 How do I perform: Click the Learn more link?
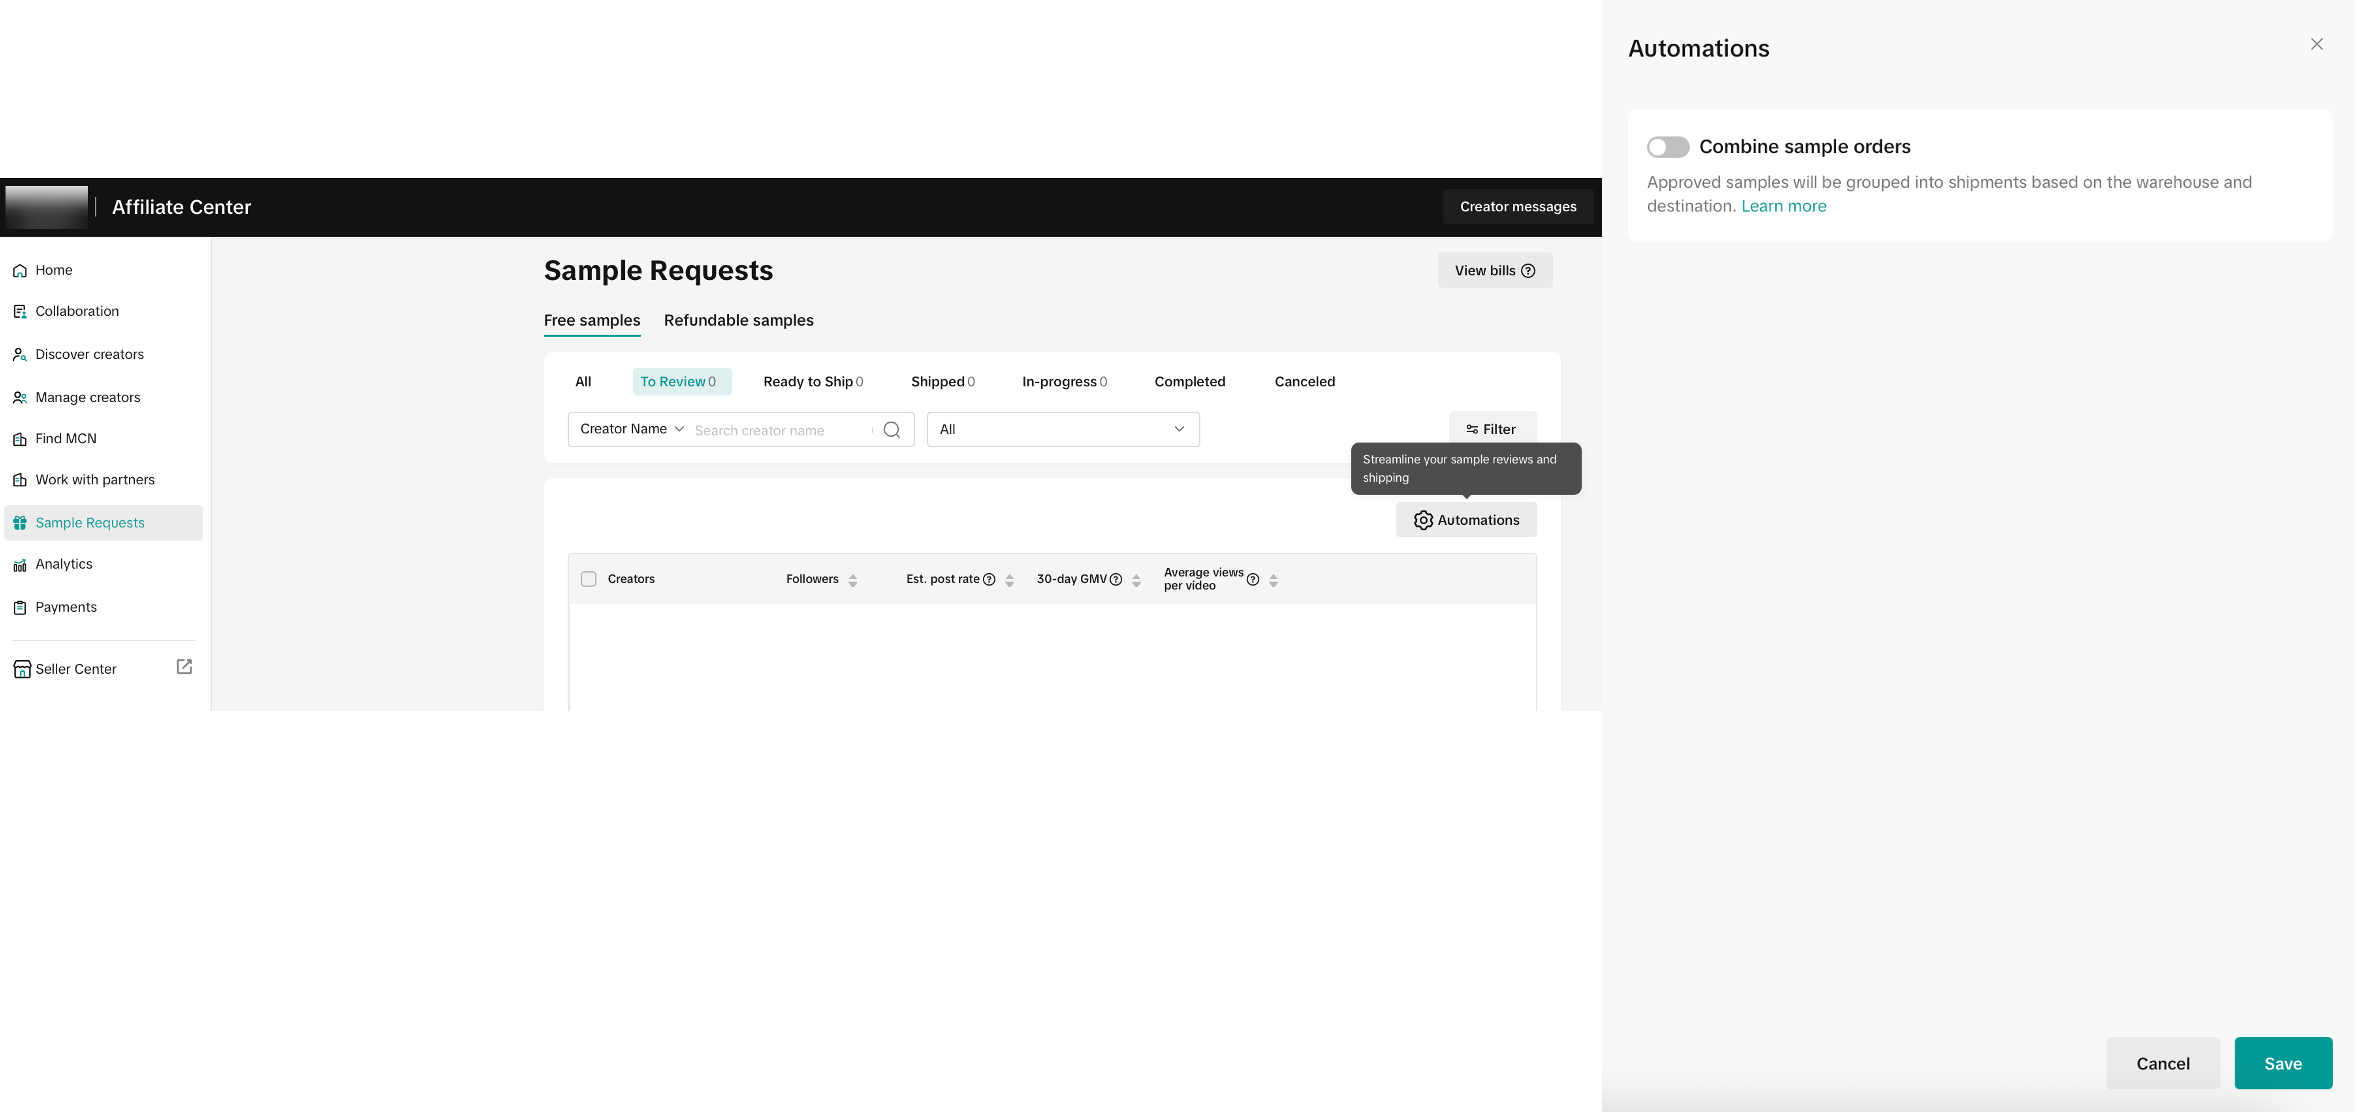point(1783,206)
